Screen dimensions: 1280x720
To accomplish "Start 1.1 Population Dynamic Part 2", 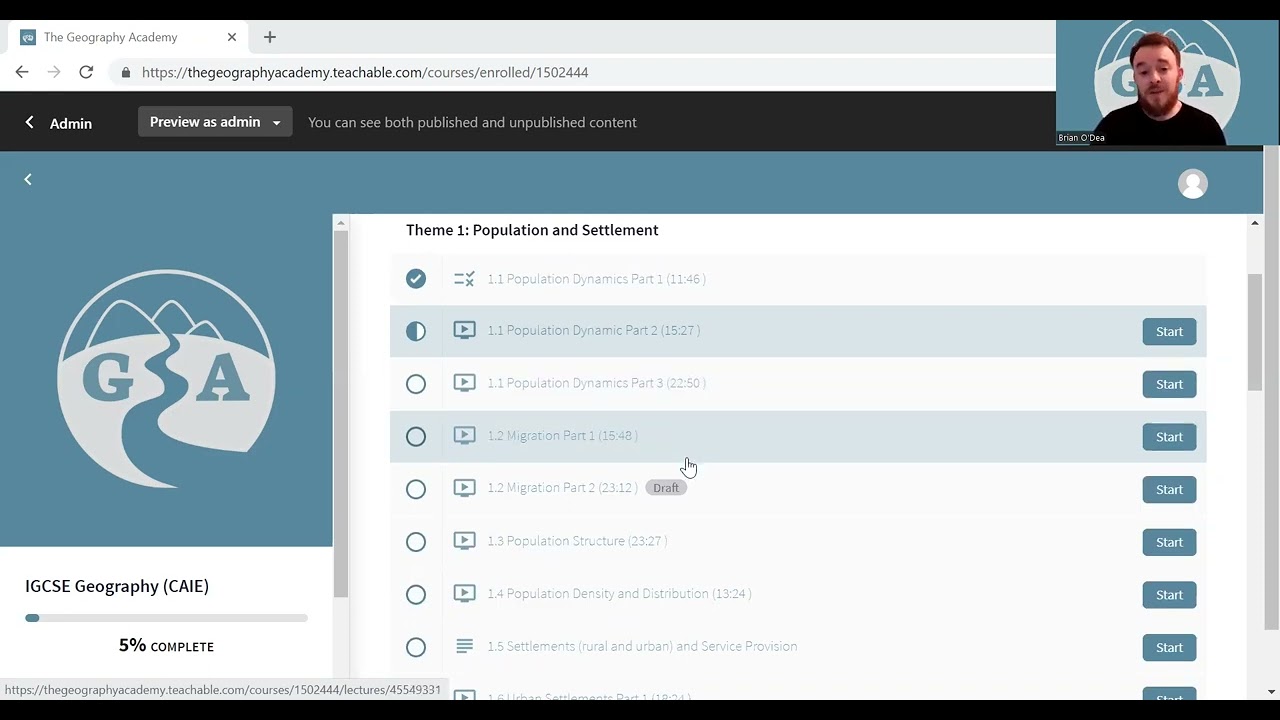I will 1169,331.
